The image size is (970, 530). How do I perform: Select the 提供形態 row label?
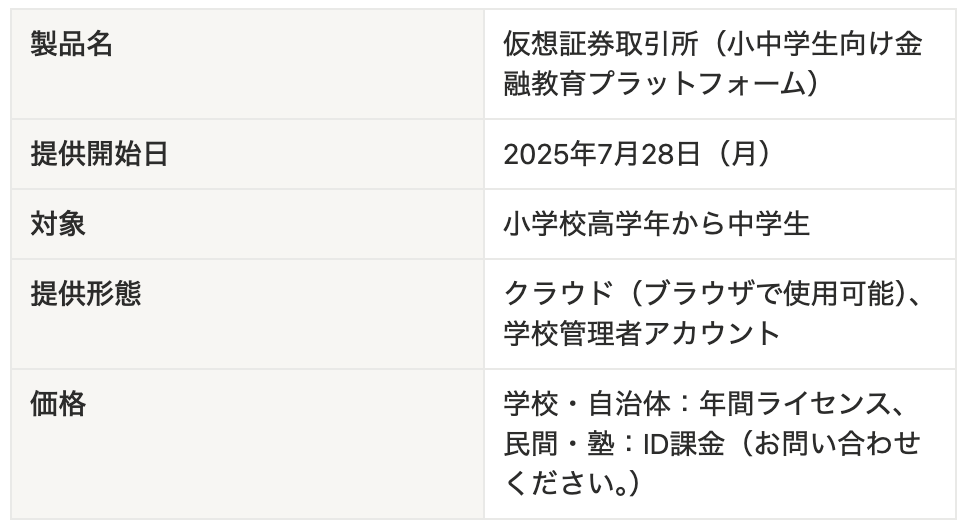pos(86,294)
